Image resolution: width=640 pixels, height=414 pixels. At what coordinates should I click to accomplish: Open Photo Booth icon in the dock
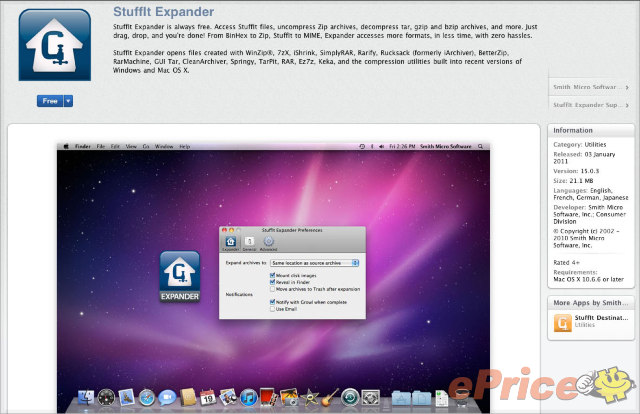pyautogui.click(x=268, y=397)
